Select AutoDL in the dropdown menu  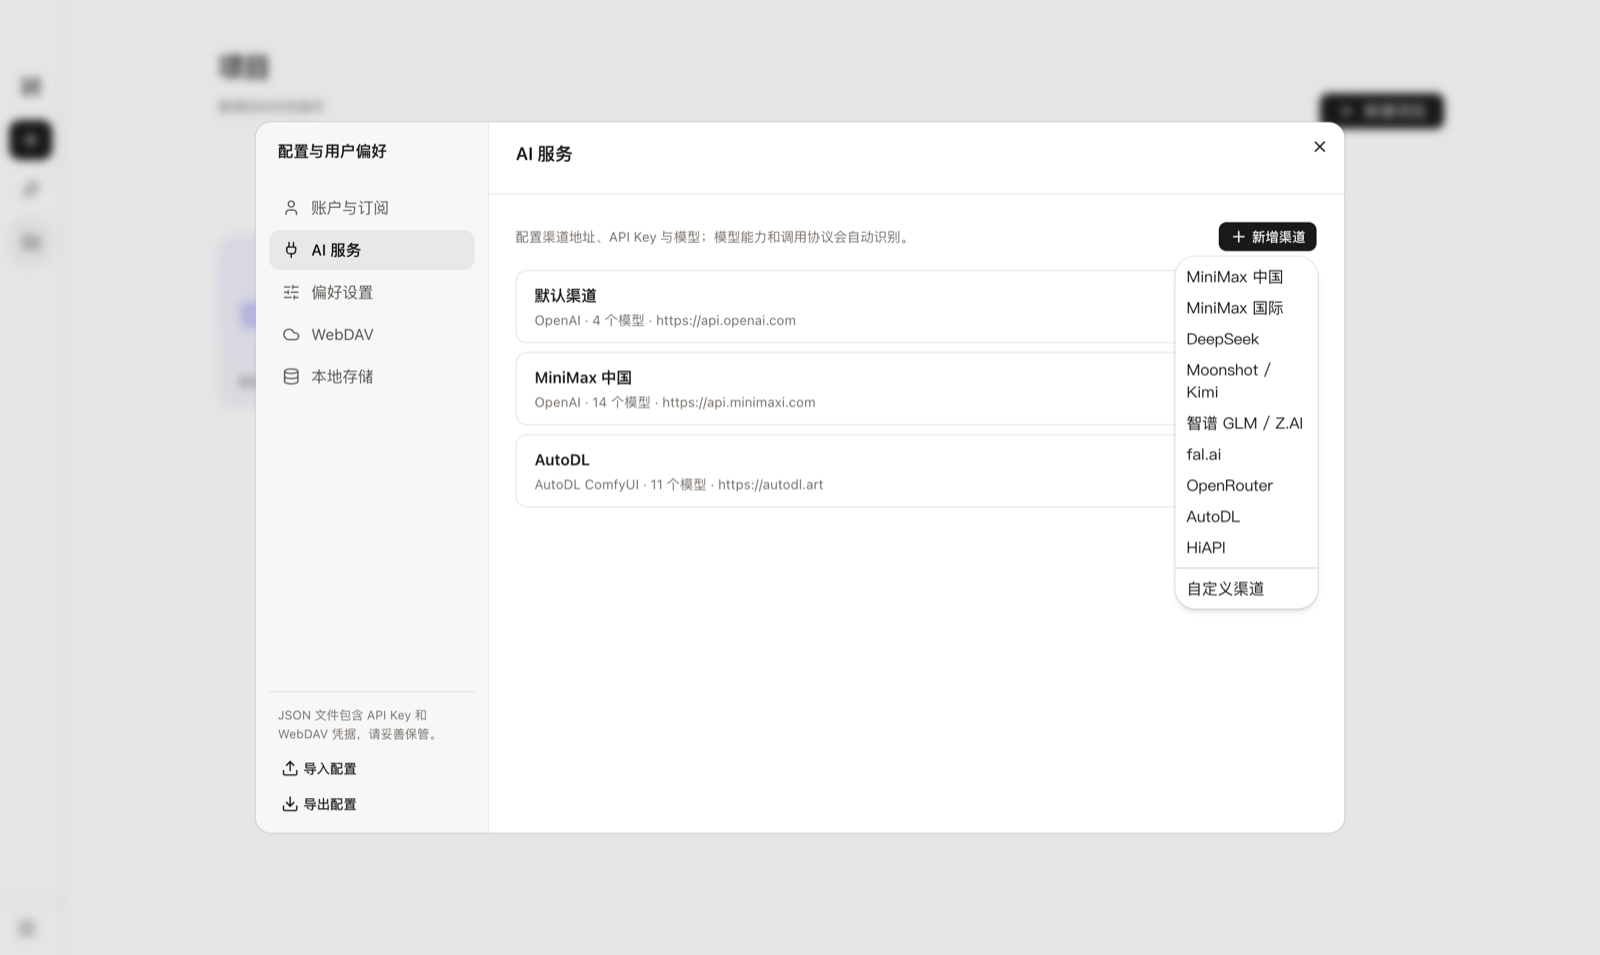(1246, 516)
